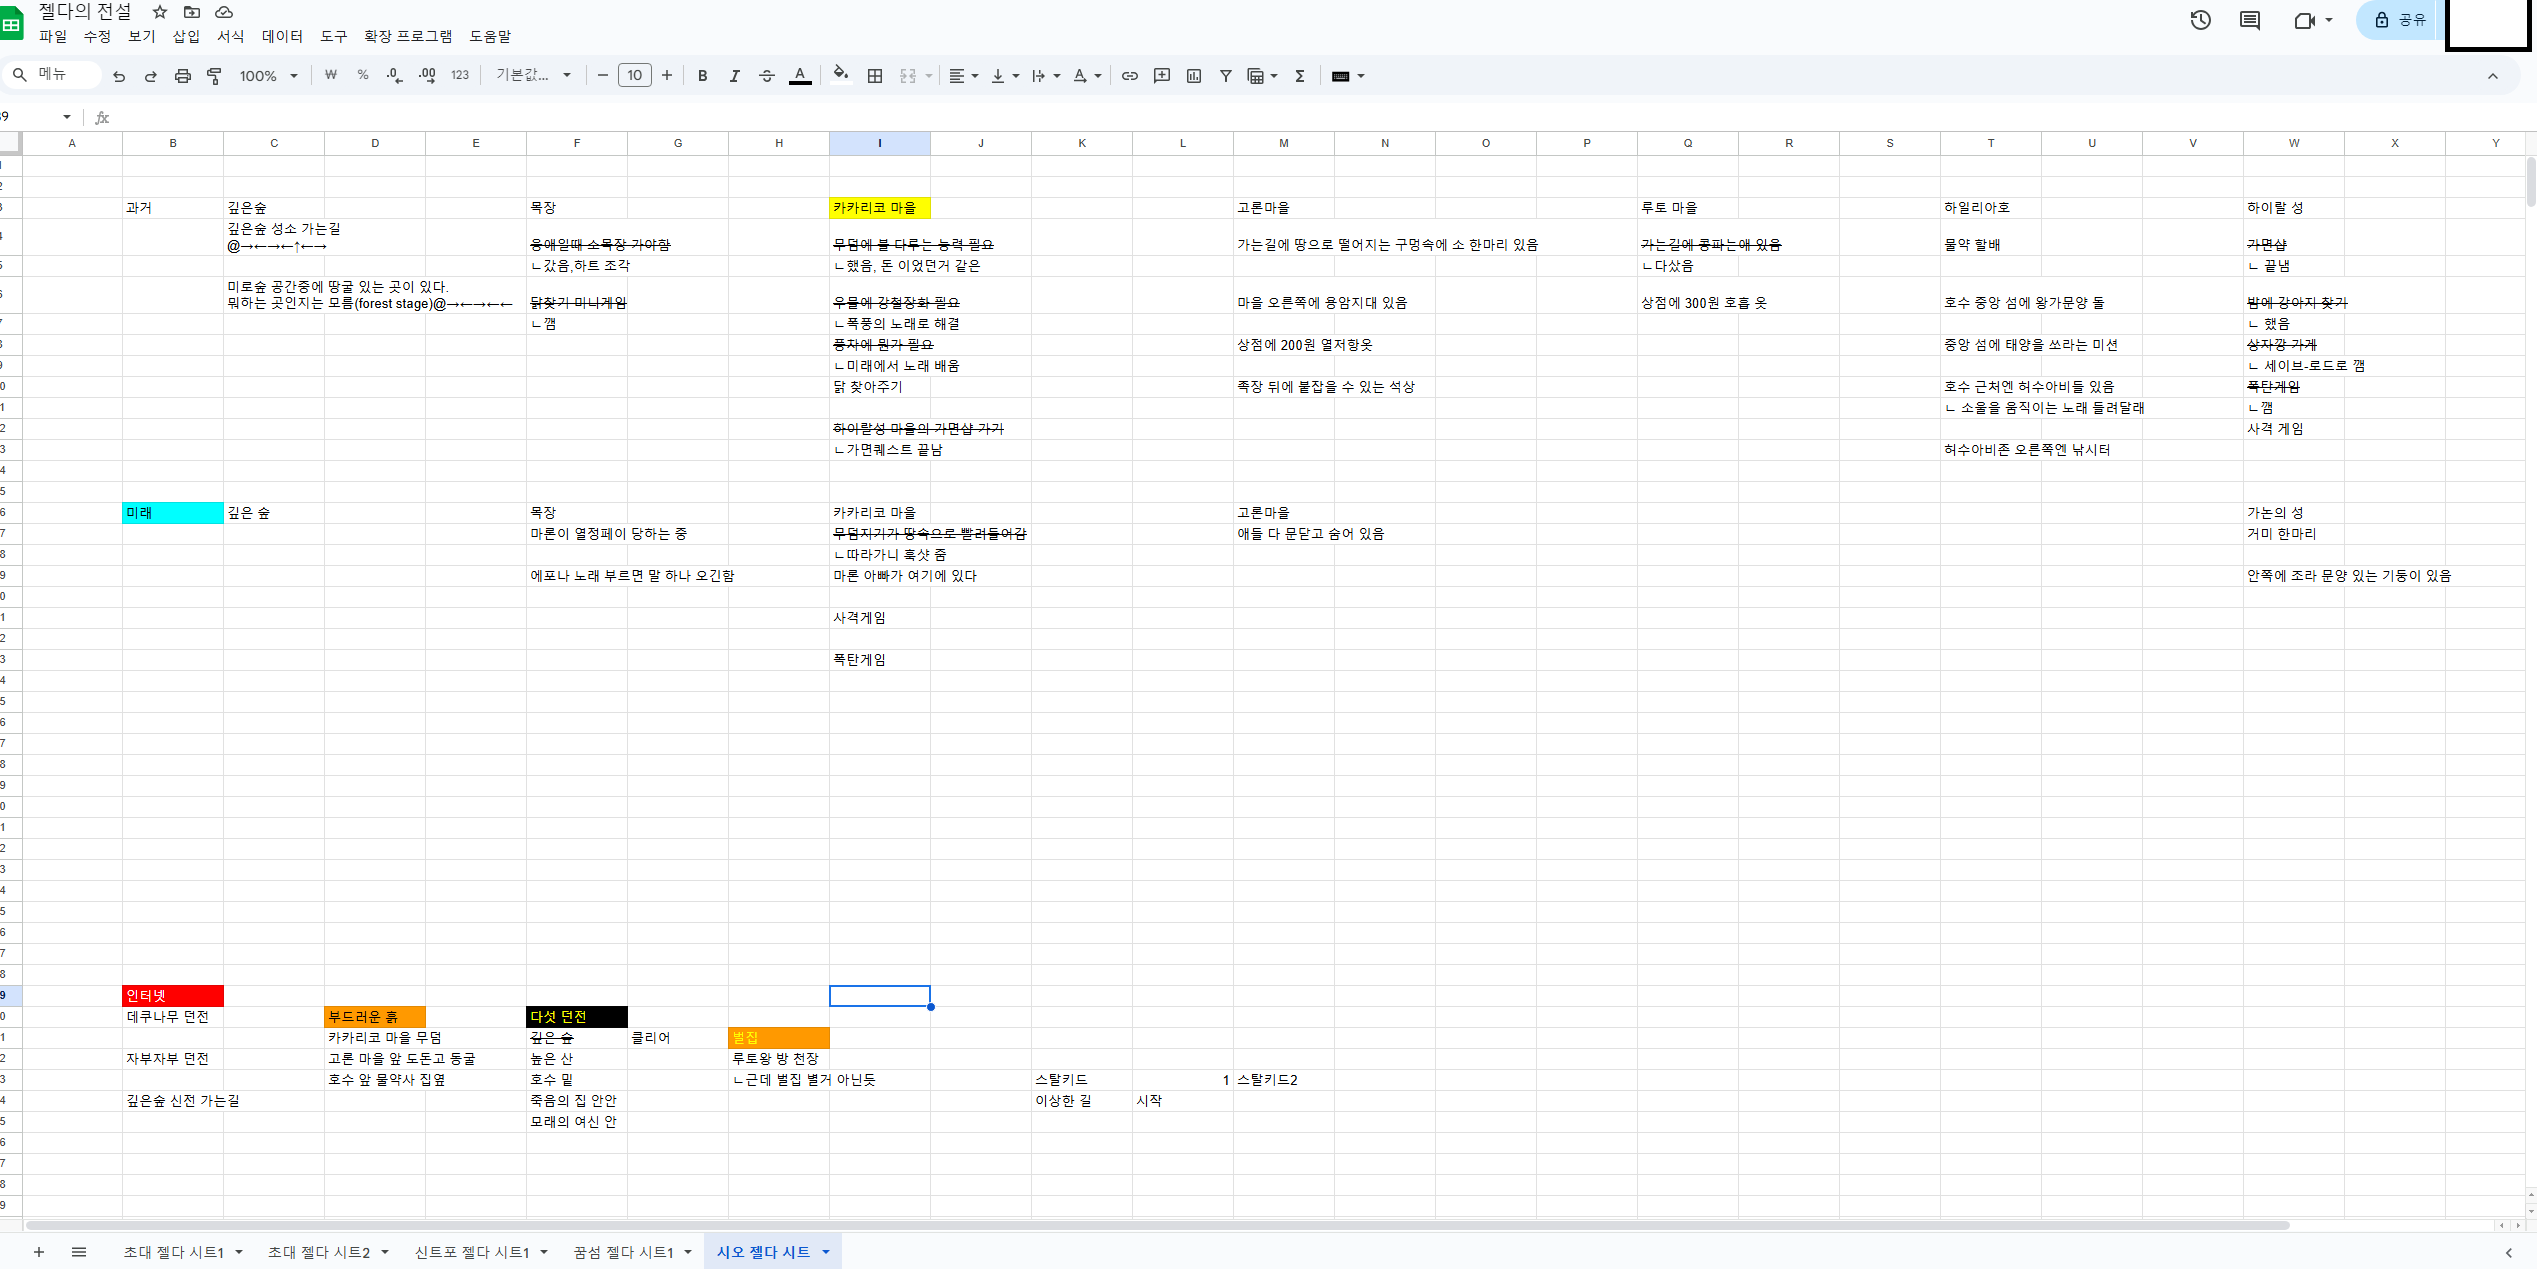Switch to the 꿈섬 젤다 시트1 tab
Viewport: 2537px width, 1269px height.
(x=623, y=1252)
